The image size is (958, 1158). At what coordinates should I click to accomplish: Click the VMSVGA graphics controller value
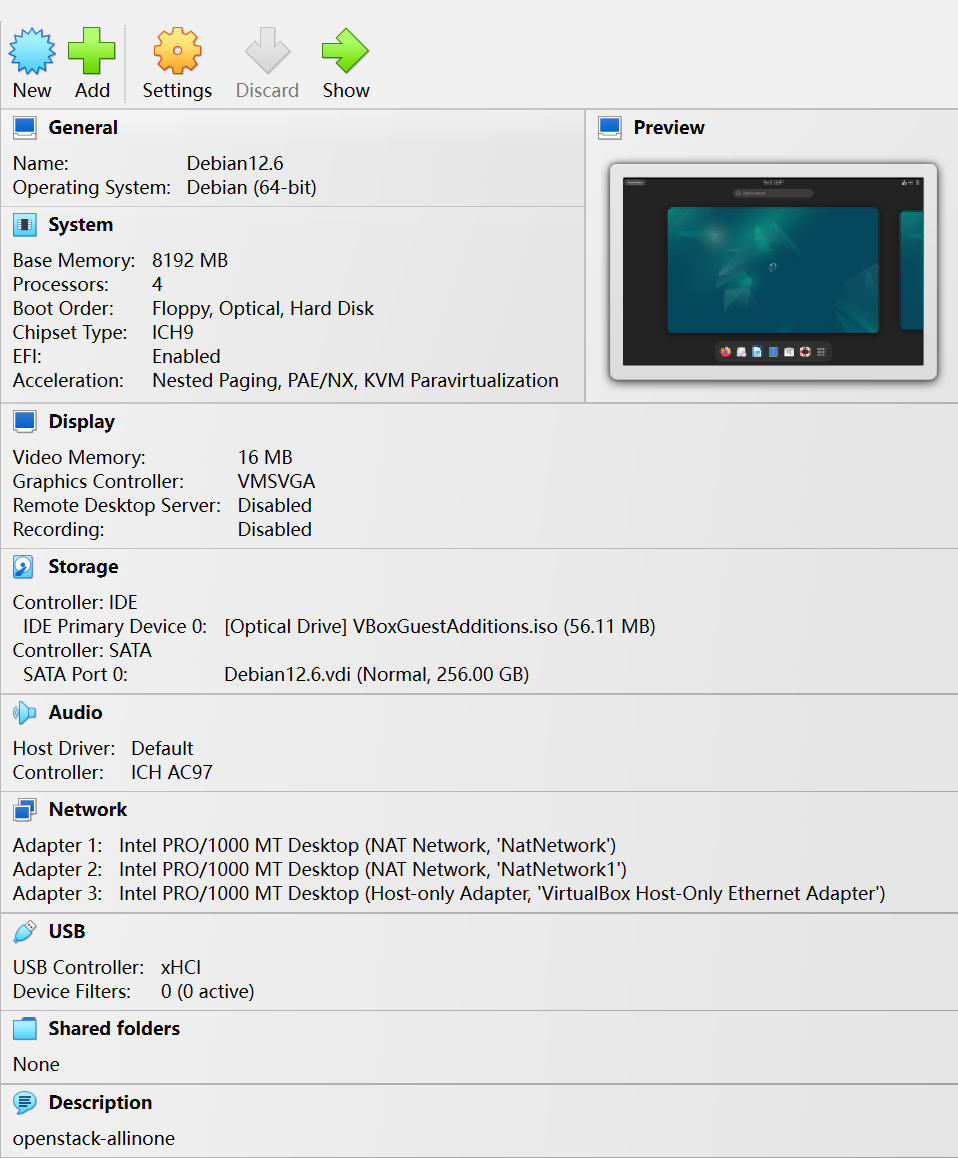click(x=276, y=482)
